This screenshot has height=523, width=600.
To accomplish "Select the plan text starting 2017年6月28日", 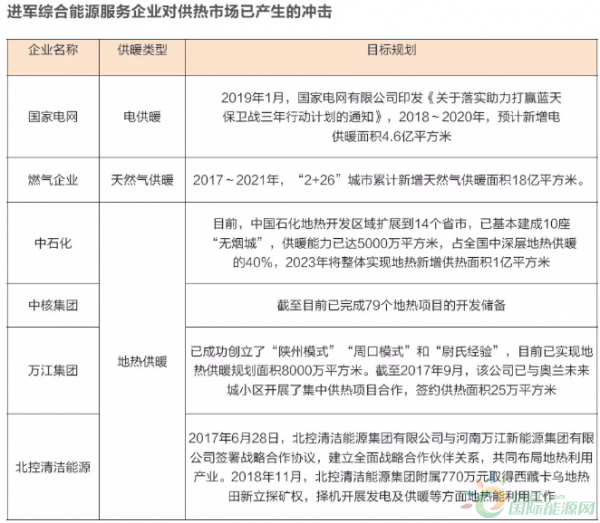I will point(391,467).
